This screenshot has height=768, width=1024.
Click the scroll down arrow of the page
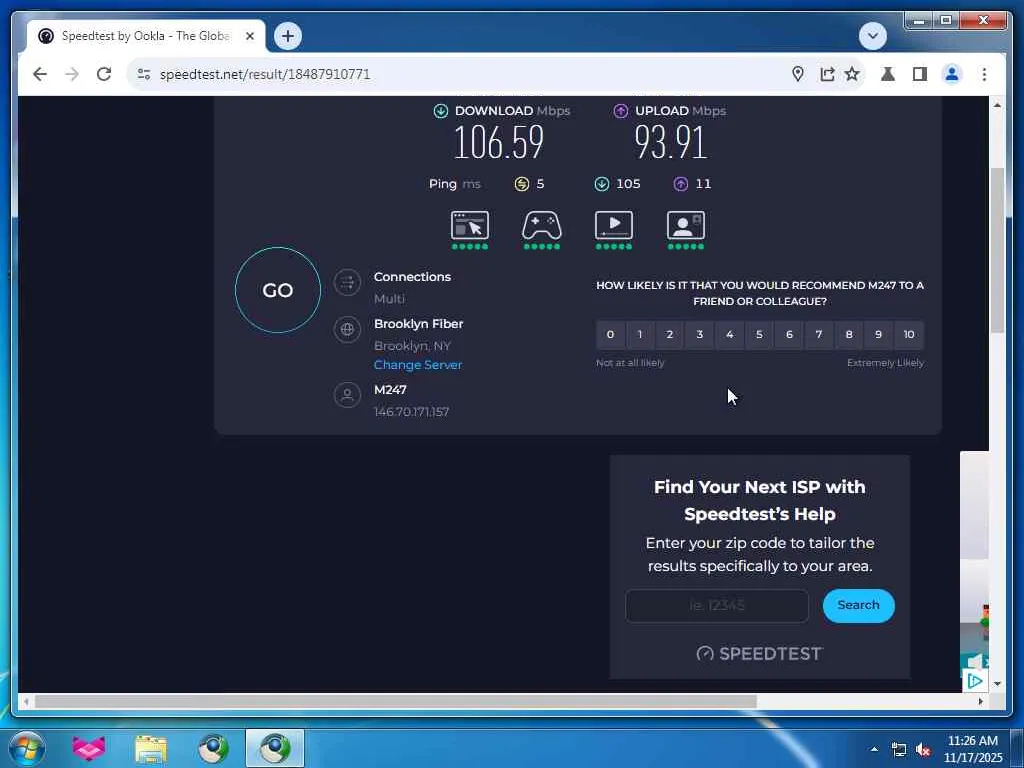click(x=997, y=684)
